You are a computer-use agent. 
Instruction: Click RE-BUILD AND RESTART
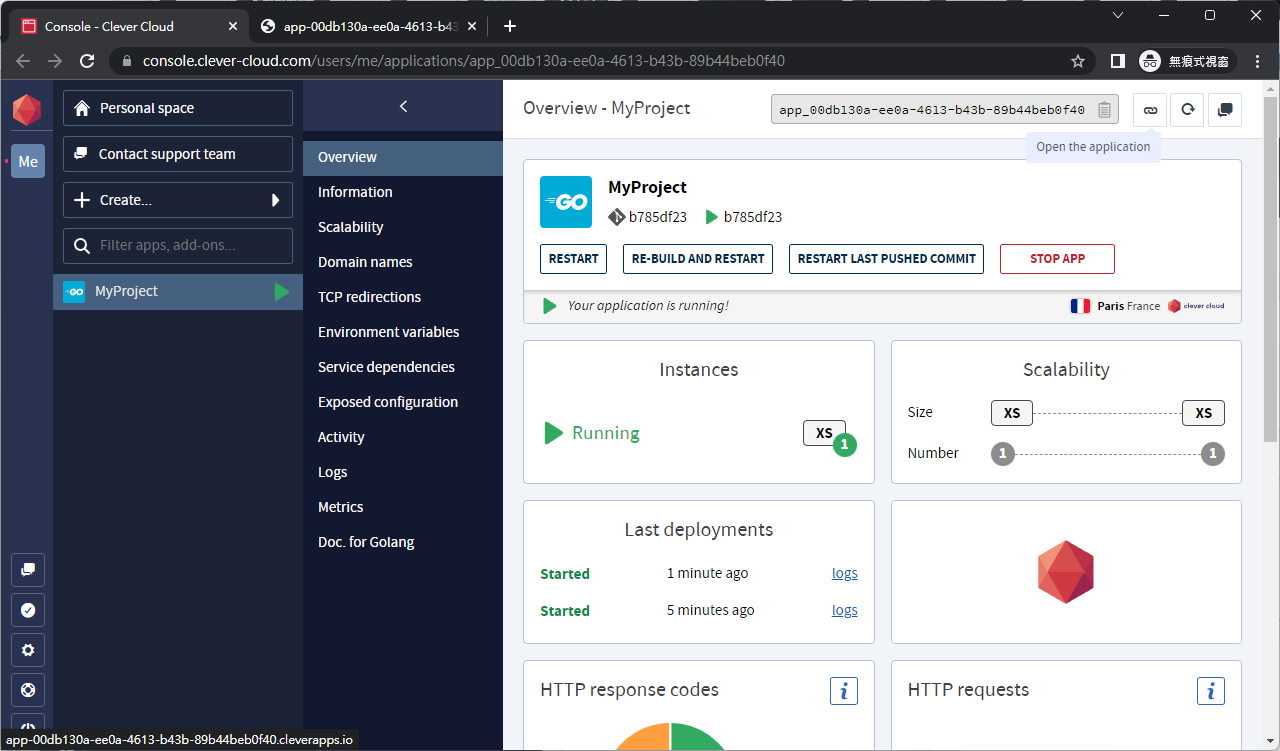point(698,259)
